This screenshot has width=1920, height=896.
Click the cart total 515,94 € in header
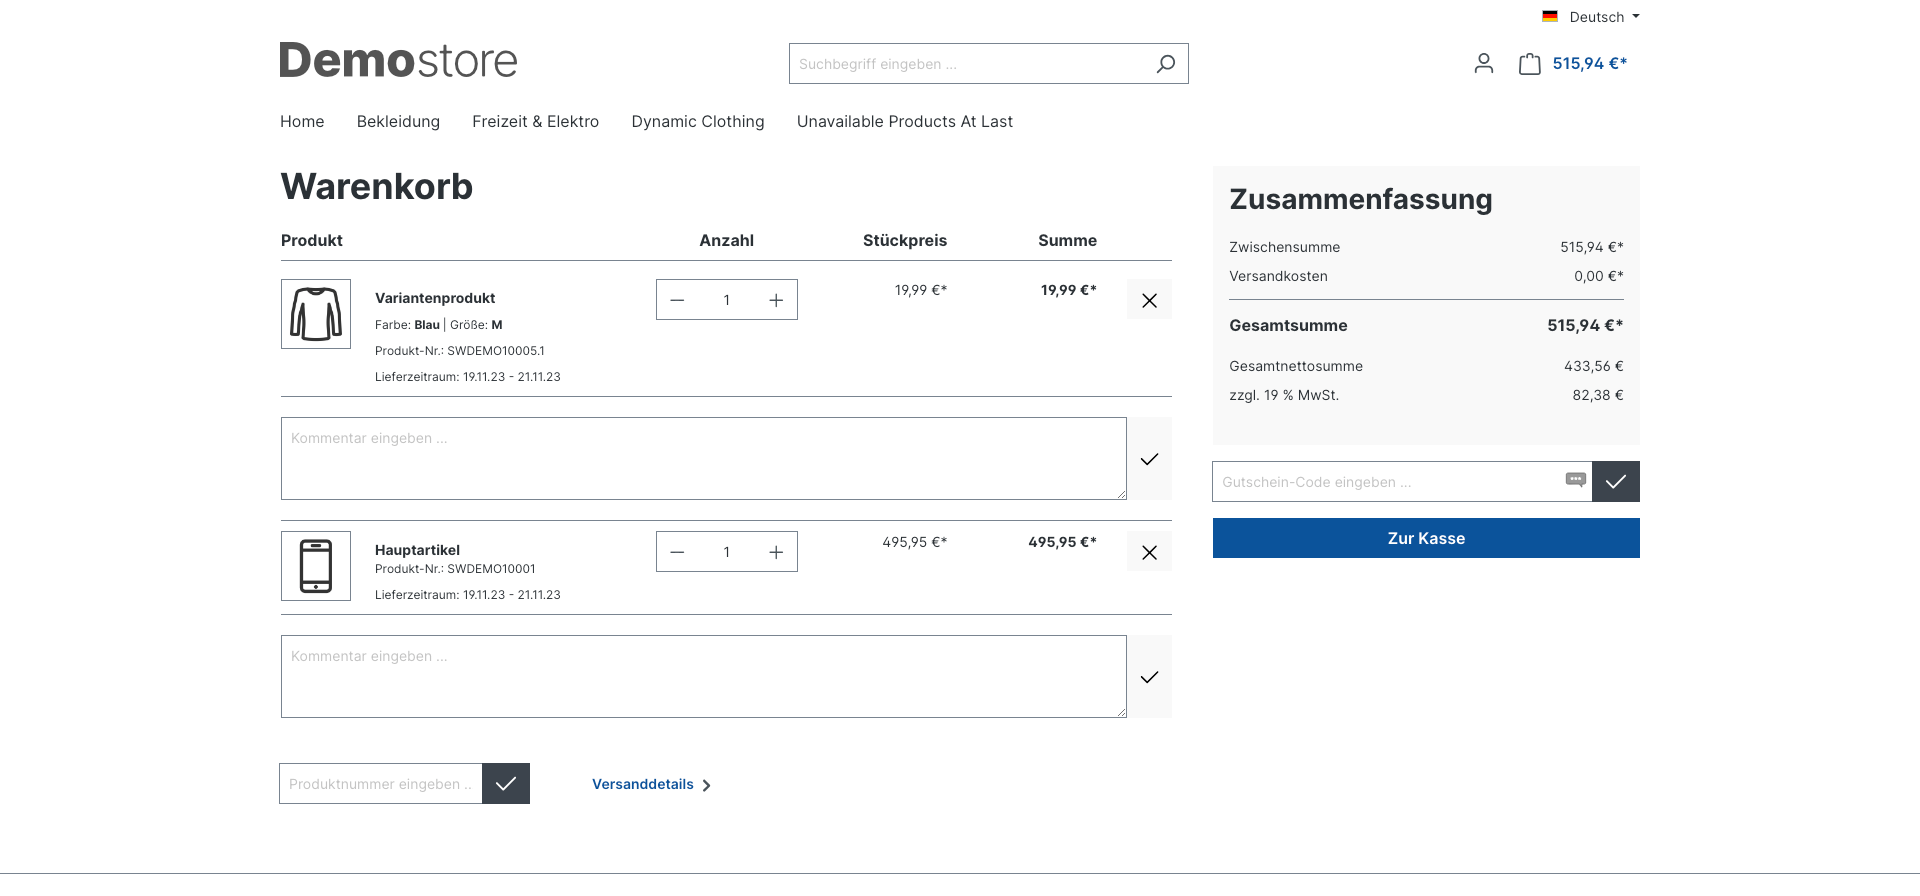click(1590, 64)
